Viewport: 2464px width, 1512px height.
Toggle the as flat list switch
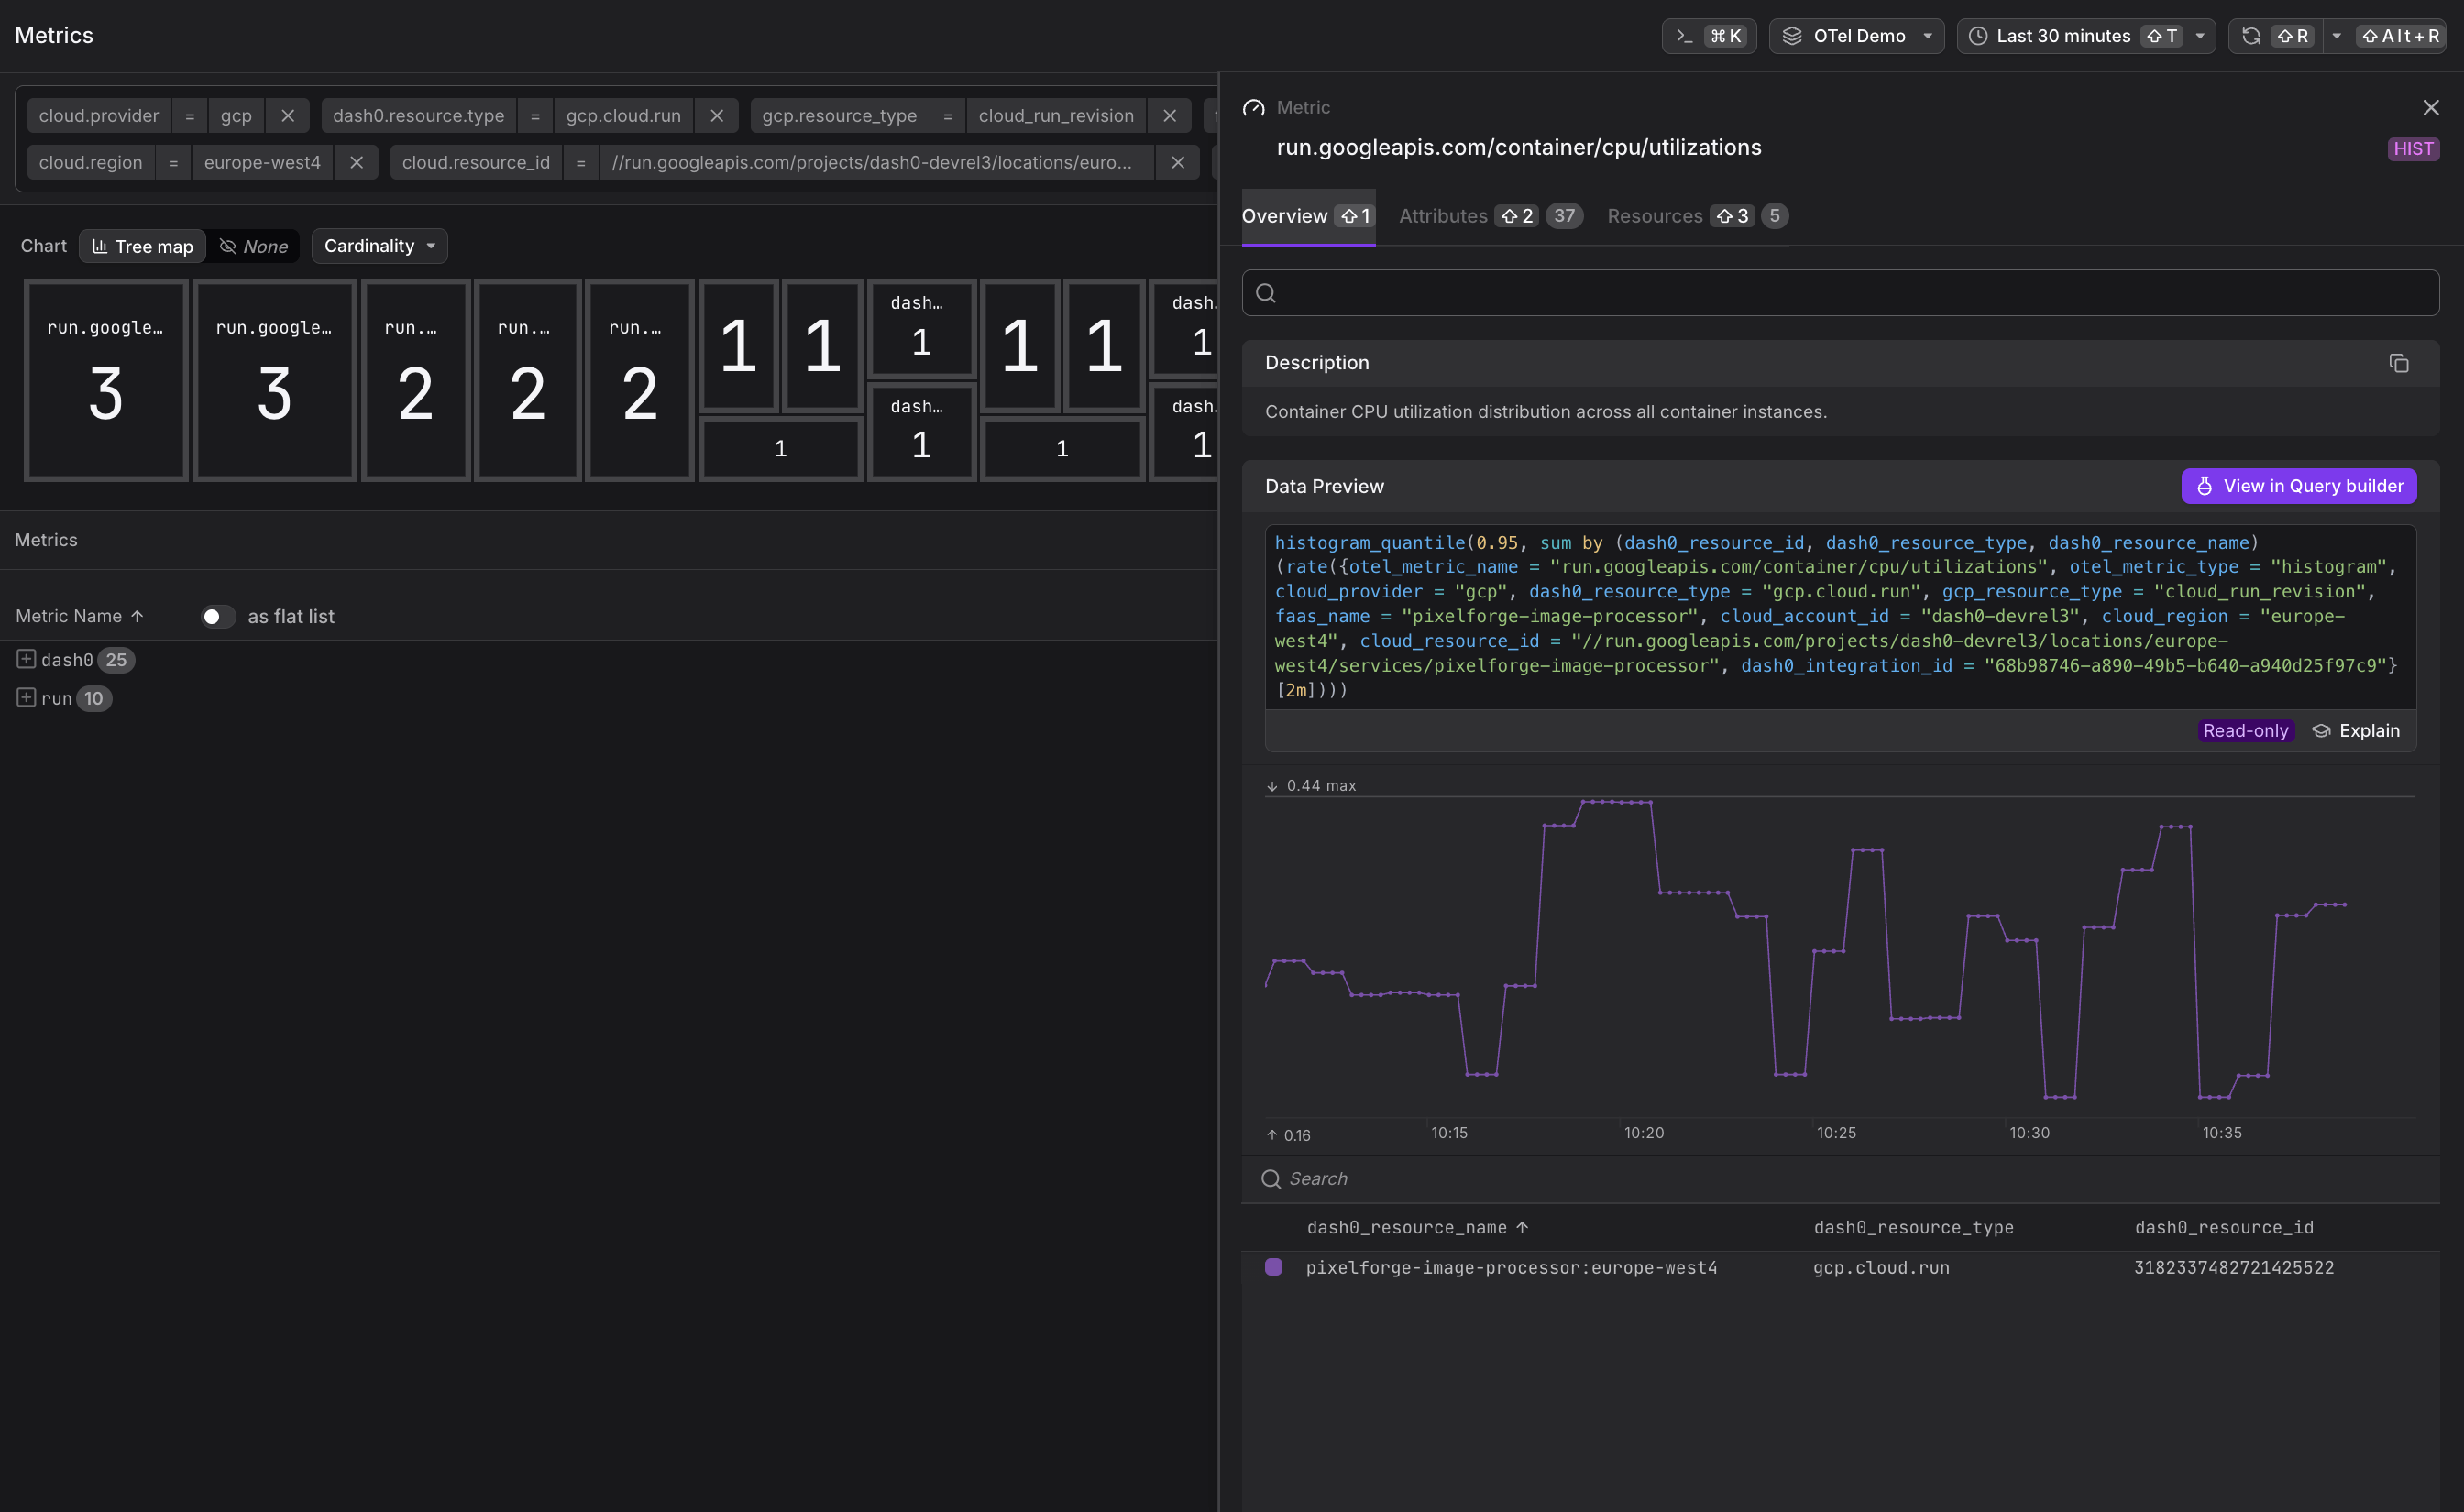[217, 617]
